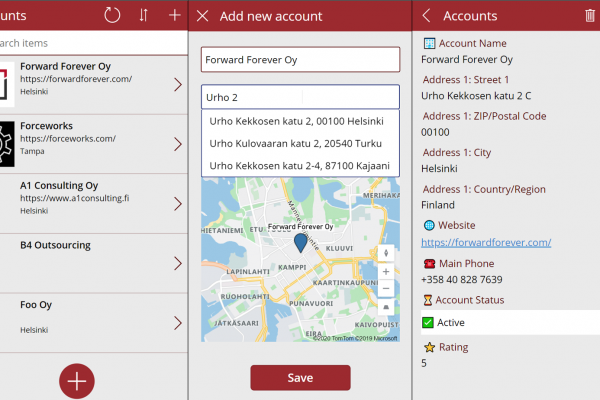Viewport: 600px width, 400px height.
Task: Zoom out on the map
Action: [x=386, y=288]
